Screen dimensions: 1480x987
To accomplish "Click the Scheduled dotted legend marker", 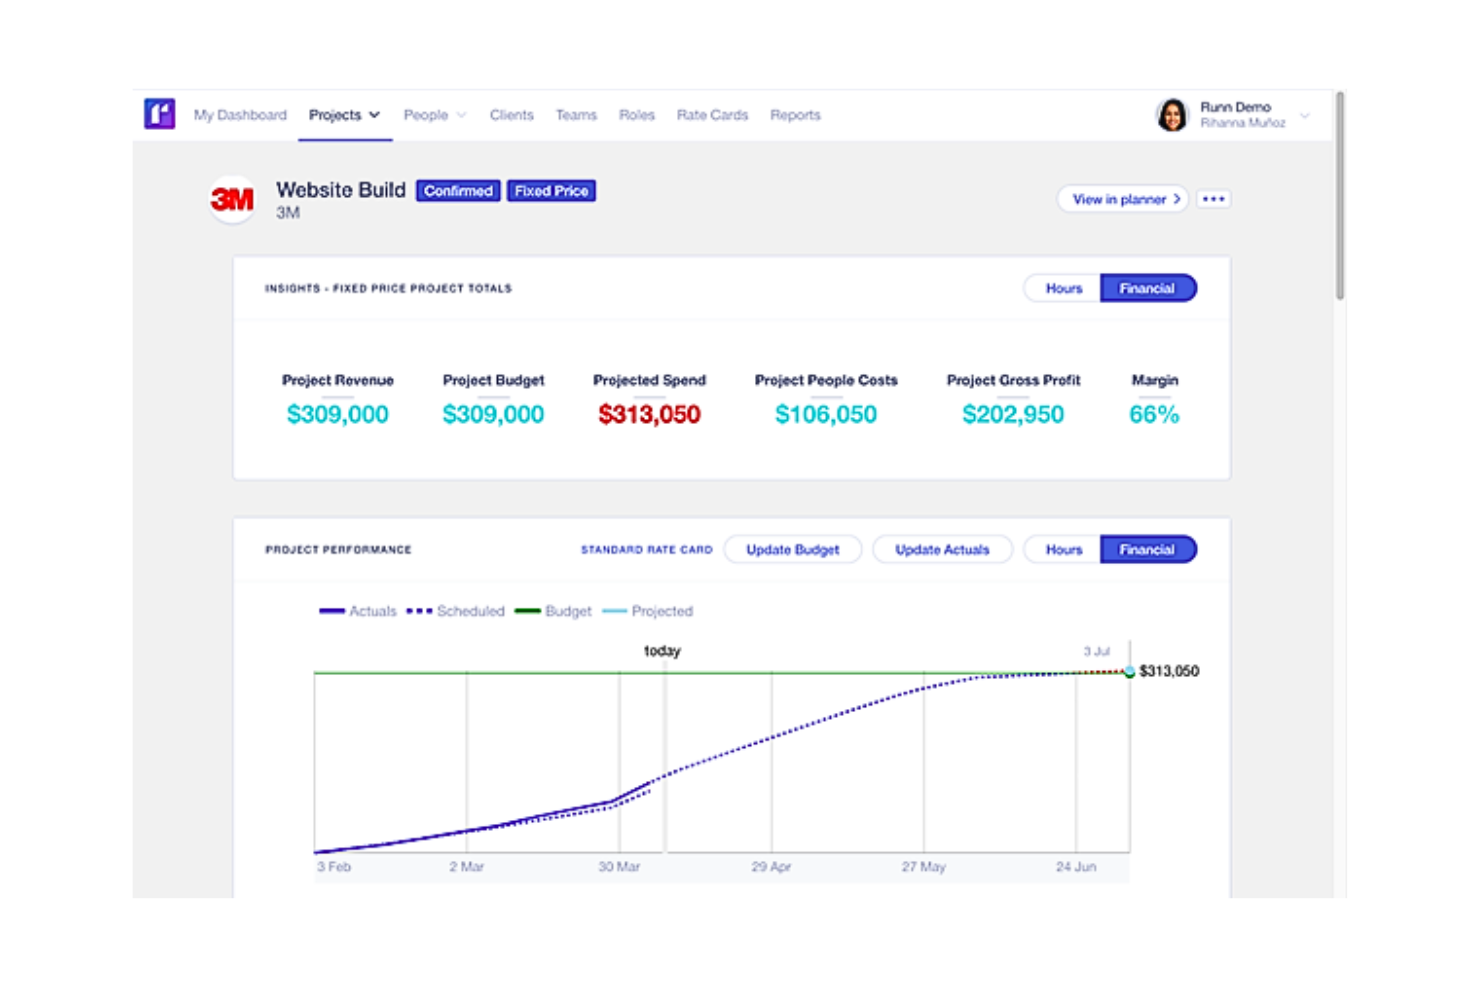I will point(419,611).
